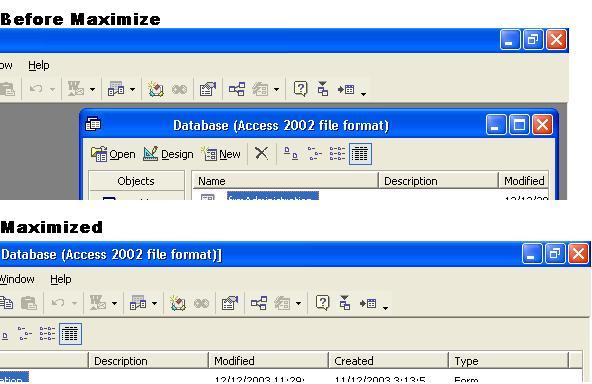Screen dimensions: 592x384
Task: Click Analyze icon in Maximized toolbar
Action: tap(138, 303)
